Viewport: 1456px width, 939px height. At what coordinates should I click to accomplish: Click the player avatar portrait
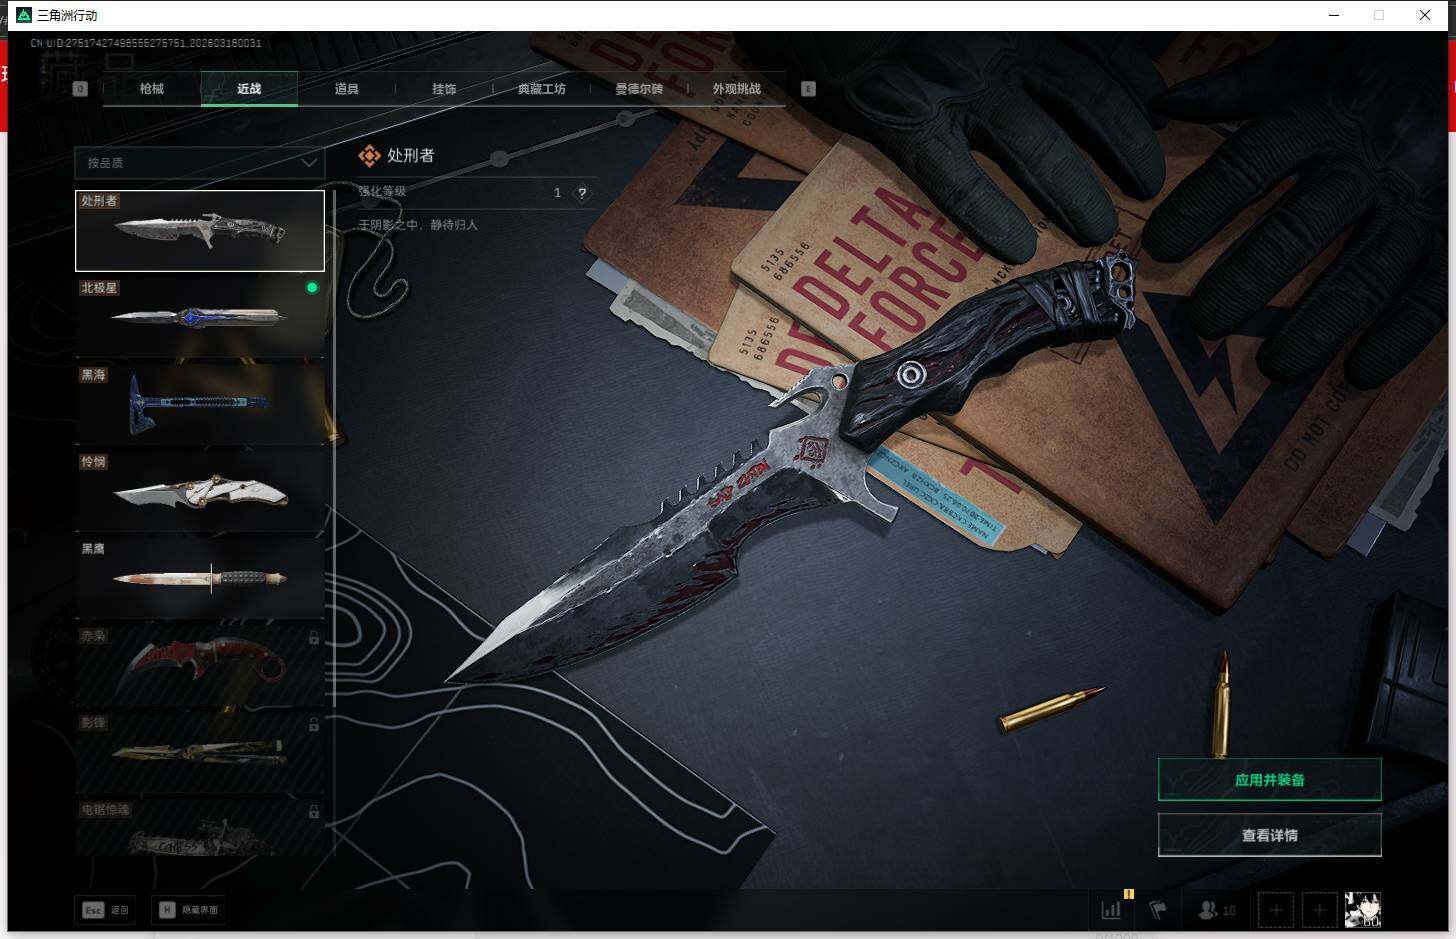(x=1362, y=910)
